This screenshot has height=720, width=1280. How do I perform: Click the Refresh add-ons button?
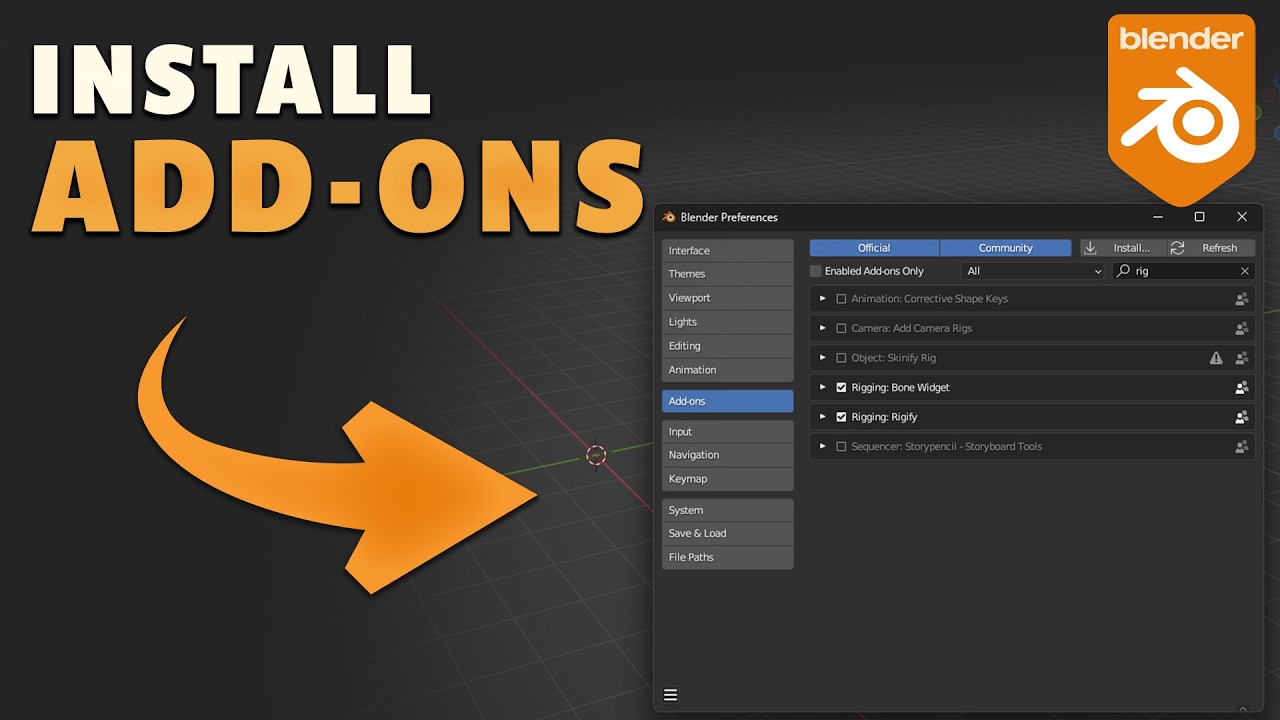[x=1211, y=248]
